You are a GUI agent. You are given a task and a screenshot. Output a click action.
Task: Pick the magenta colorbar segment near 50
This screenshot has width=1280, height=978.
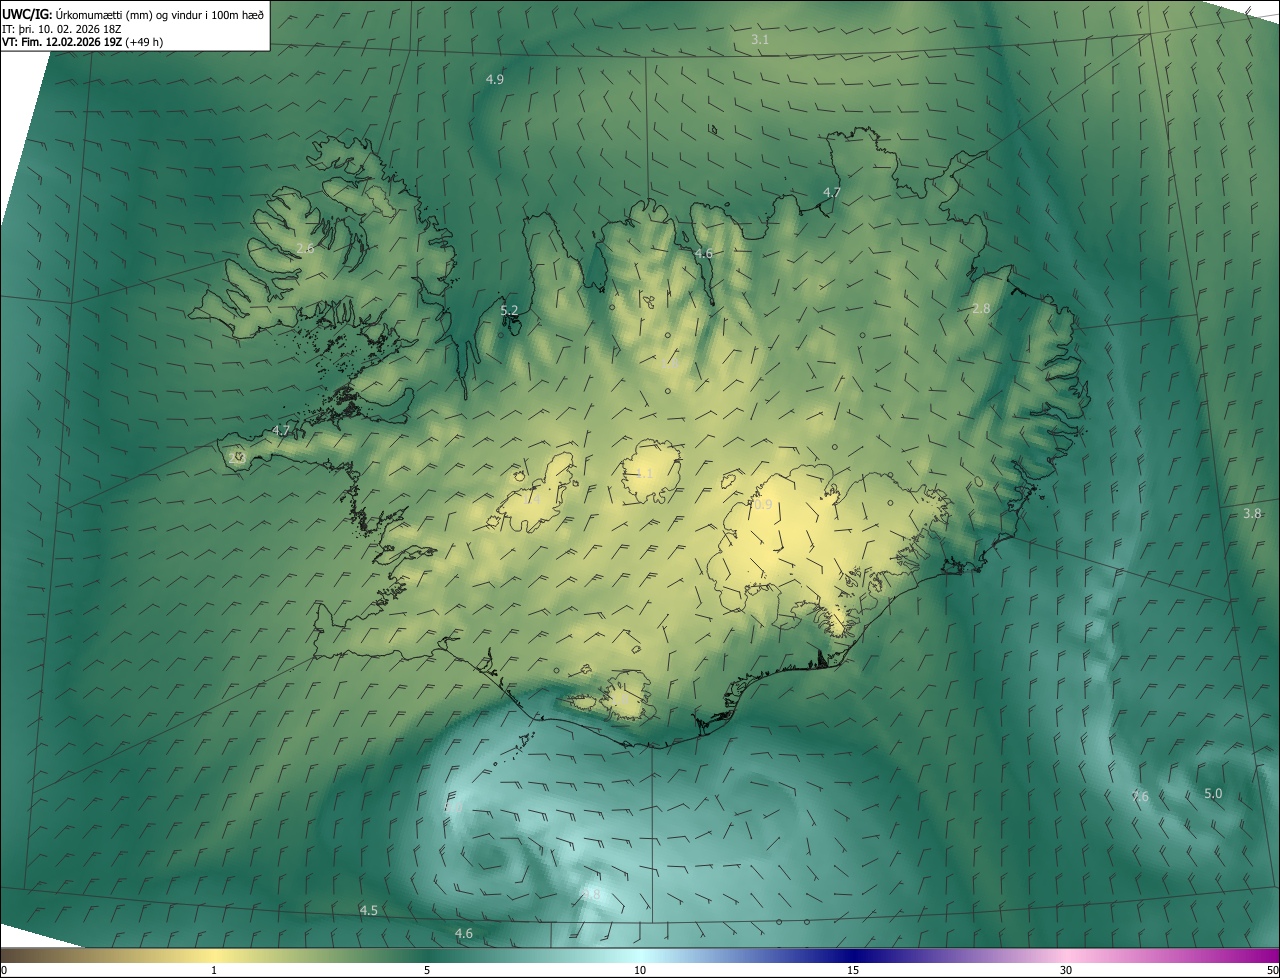pyautogui.click(x=1268, y=956)
